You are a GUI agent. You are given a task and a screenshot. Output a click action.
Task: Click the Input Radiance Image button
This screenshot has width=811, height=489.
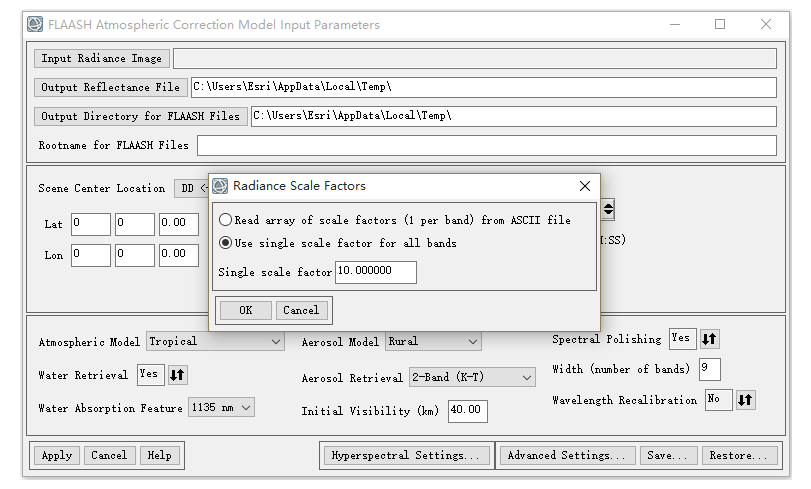[x=101, y=58]
